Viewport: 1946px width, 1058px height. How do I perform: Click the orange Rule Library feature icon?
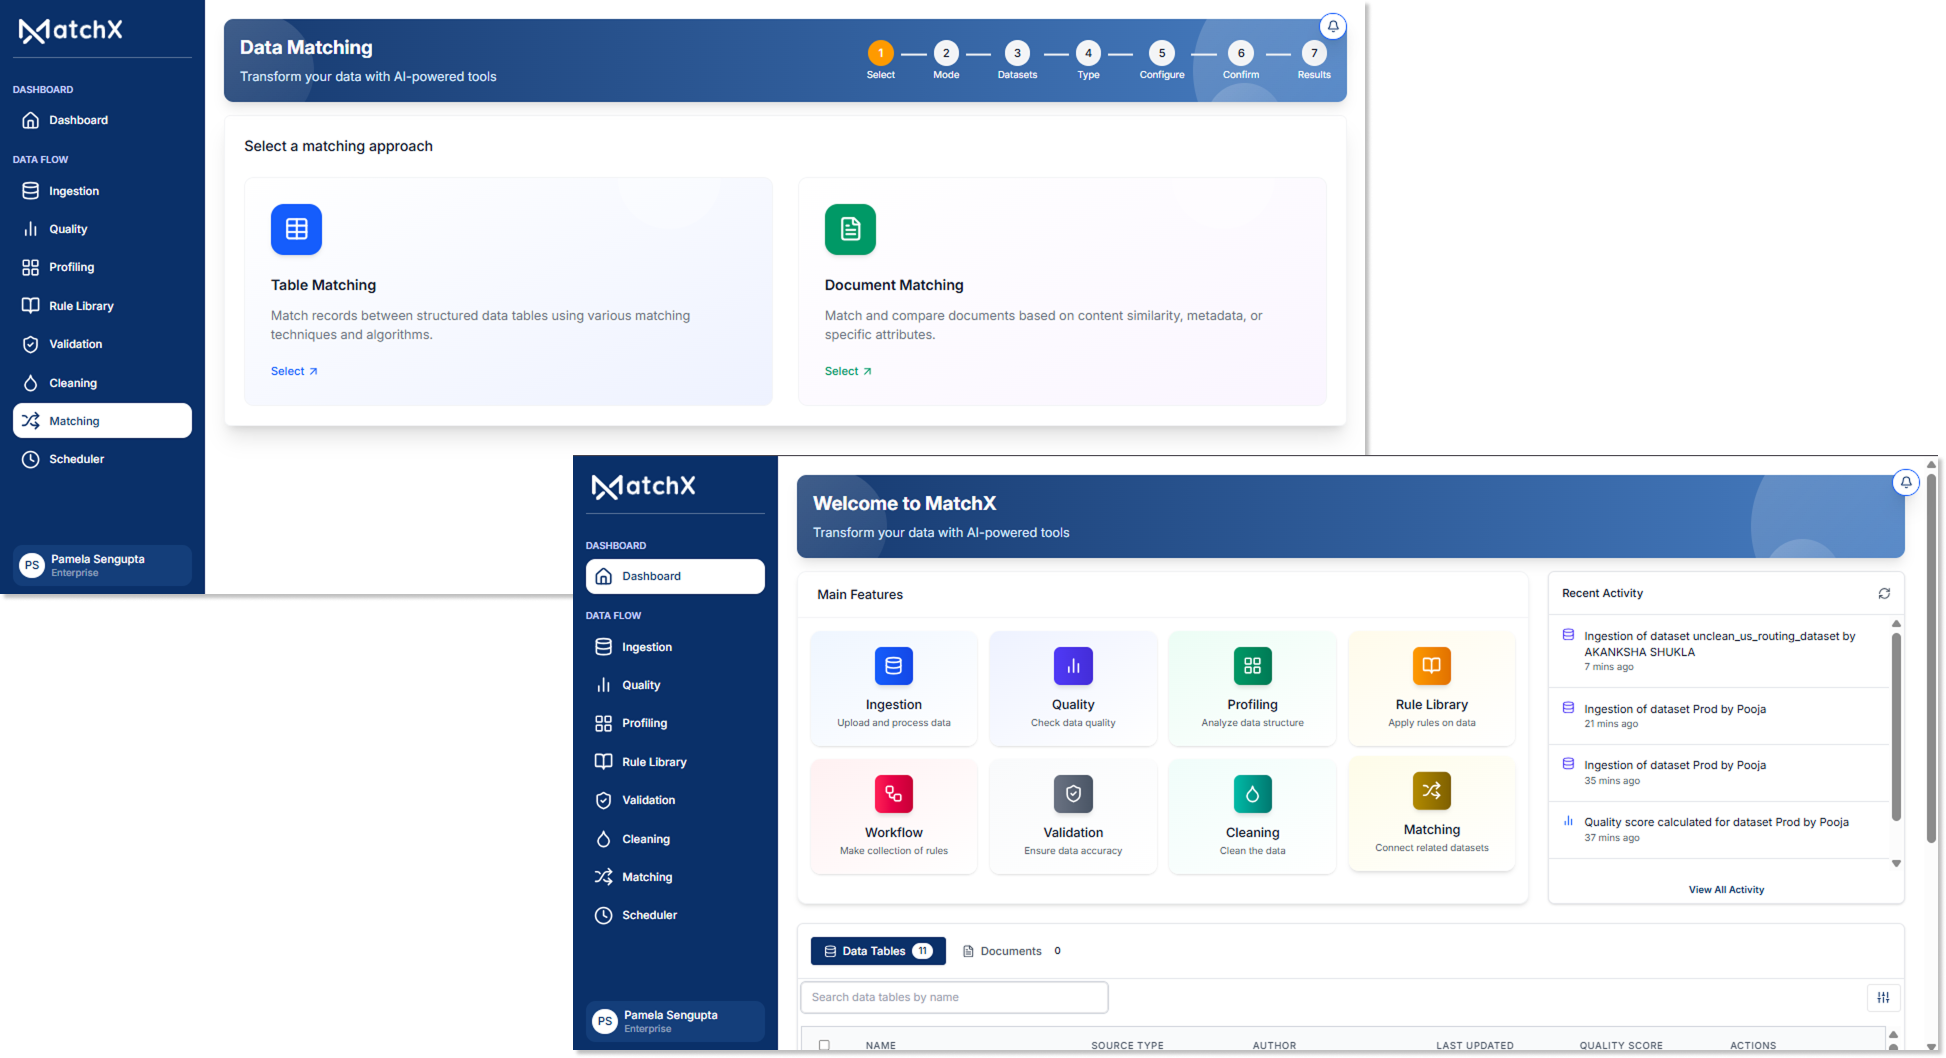pyautogui.click(x=1432, y=666)
